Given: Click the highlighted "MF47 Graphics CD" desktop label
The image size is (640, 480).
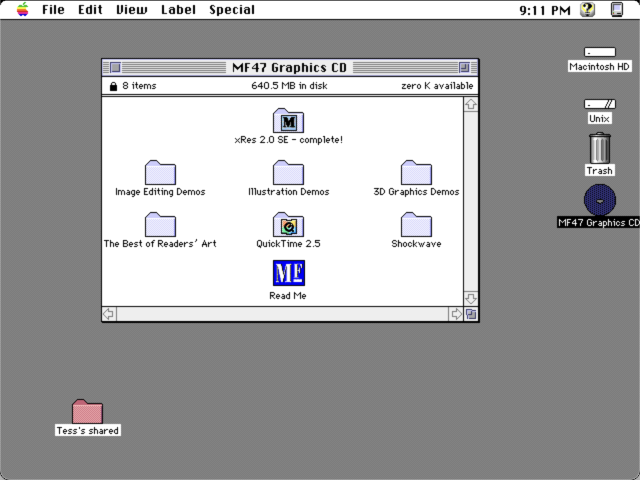Looking at the screenshot, I should (x=598, y=222).
